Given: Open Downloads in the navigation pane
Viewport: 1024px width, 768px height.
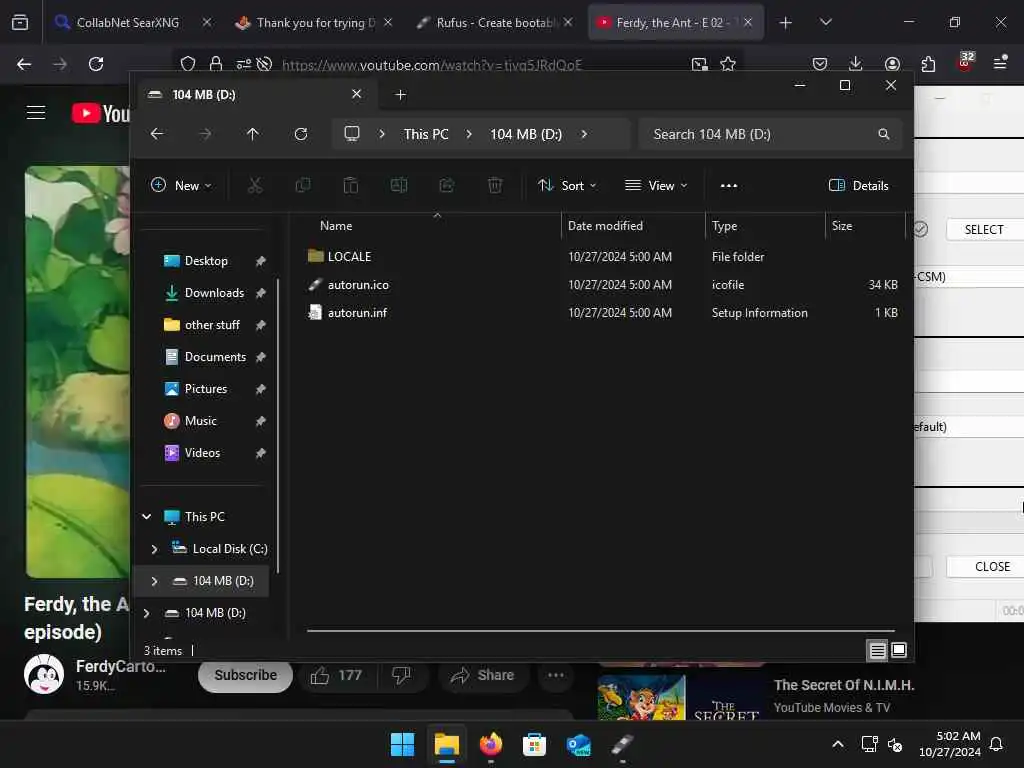Looking at the screenshot, I should tap(214, 293).
